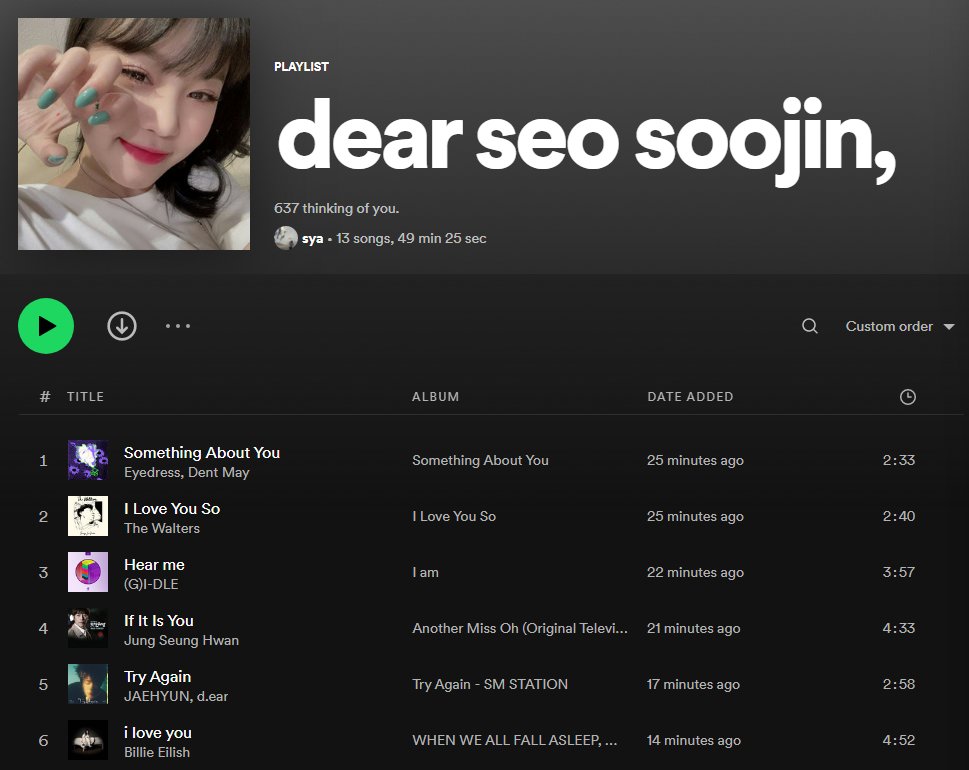Viewport: 969px width, 770px height.
Task: Click the Hear me cover art
Action: (88, 572)
